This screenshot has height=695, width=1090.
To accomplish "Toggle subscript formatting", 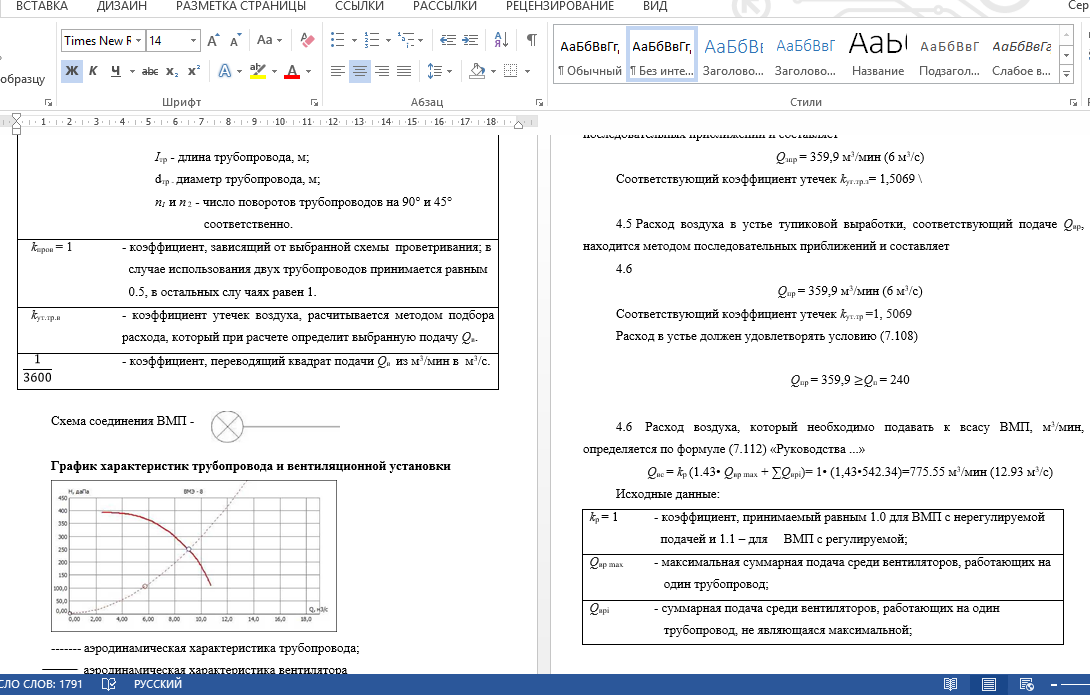I will [x=172, y=71].
